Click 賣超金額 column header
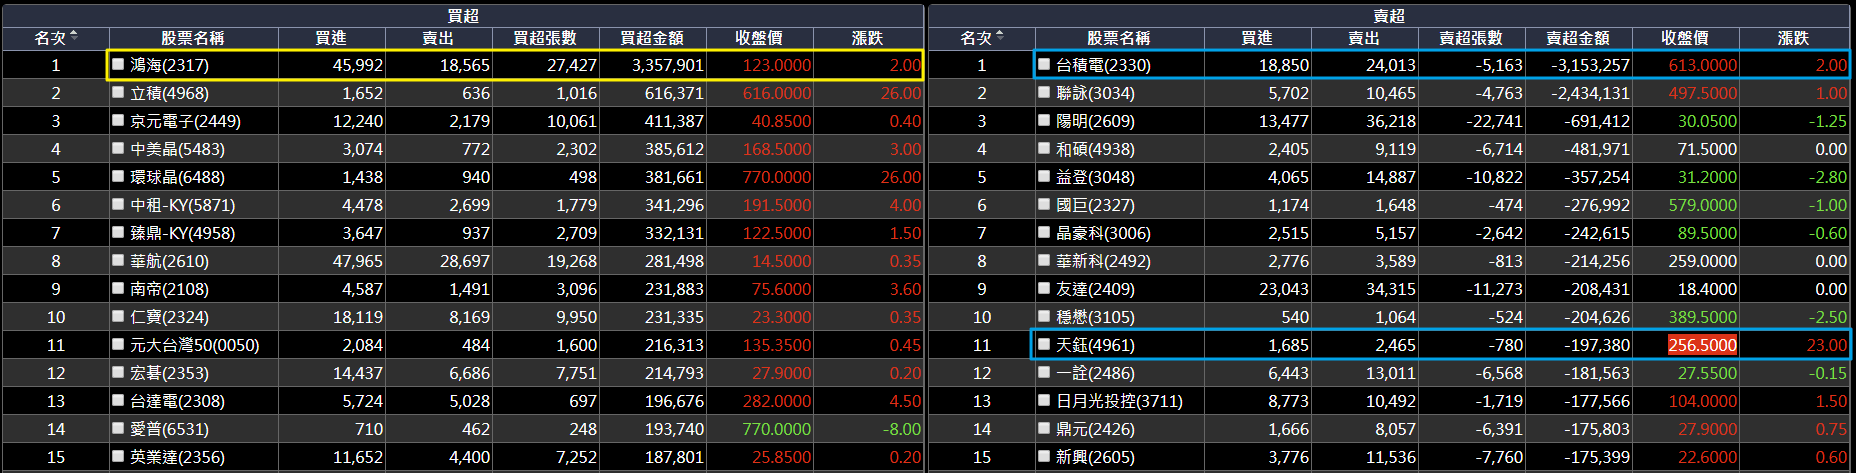The image size is (1856, 473). (1578, 38)
